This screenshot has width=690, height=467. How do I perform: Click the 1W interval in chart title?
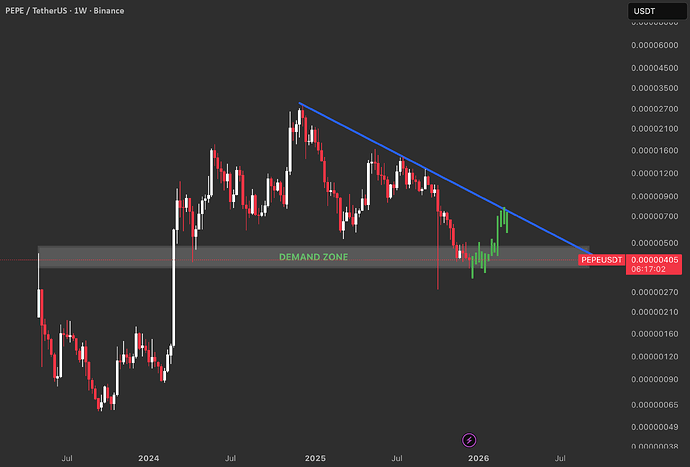pos(80,11)
